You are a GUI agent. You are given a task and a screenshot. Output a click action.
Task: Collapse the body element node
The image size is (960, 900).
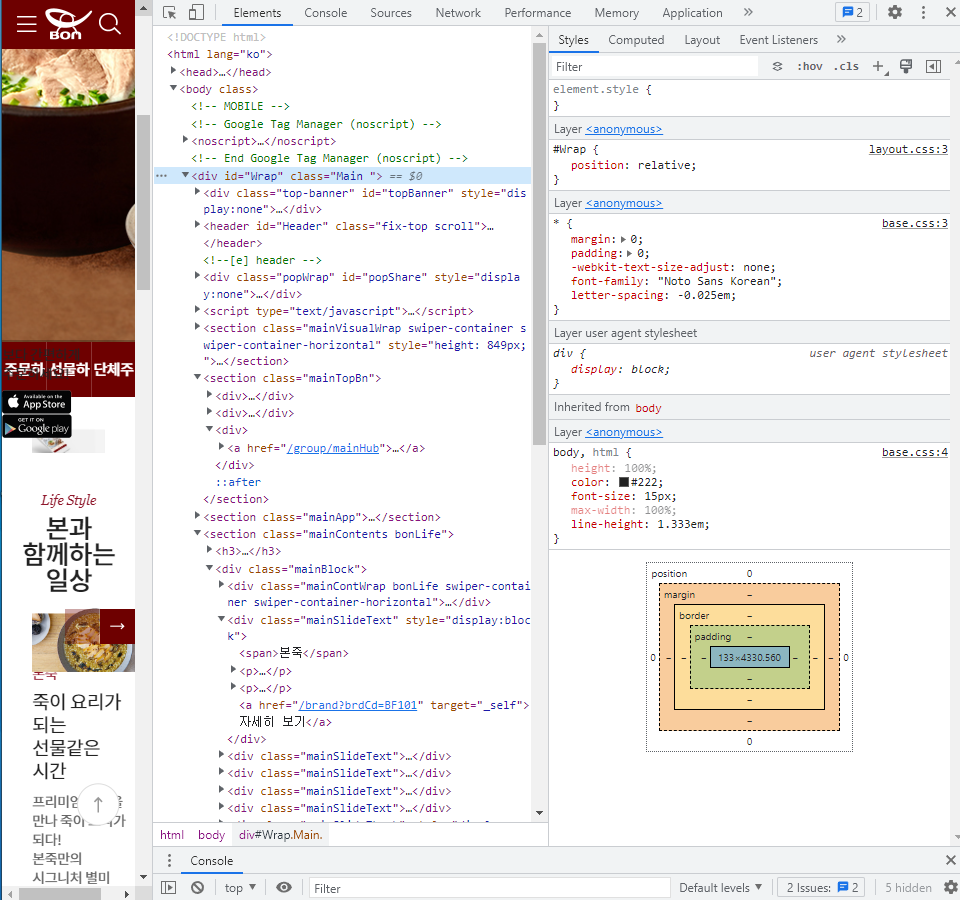[x=173, y=88]
